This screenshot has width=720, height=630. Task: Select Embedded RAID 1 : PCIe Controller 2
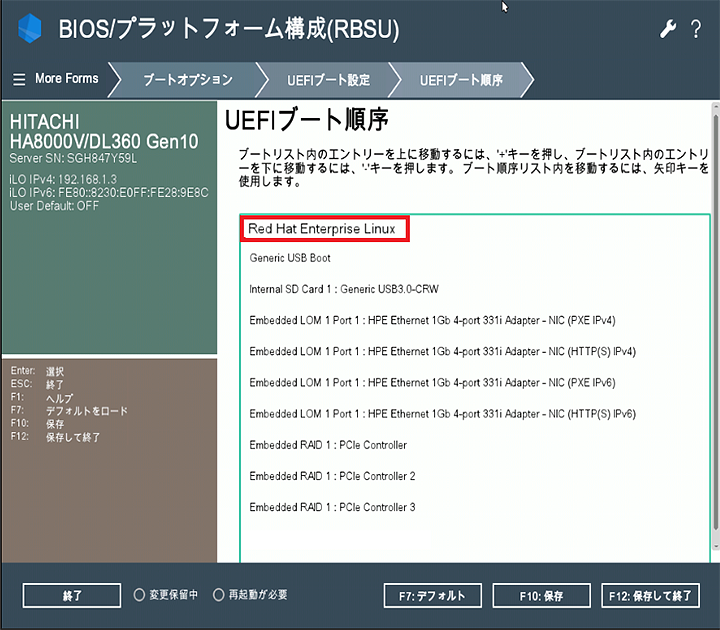[332, 476]
